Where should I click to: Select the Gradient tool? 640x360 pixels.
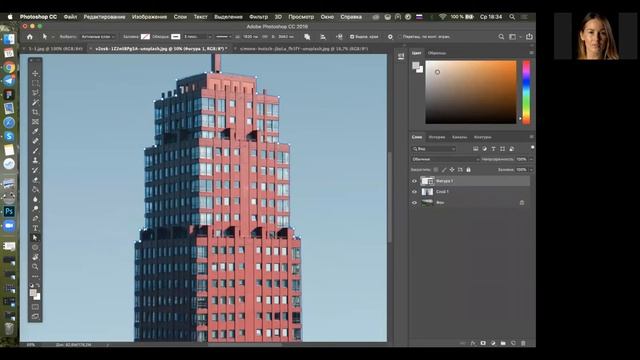(x=35, y=189)
